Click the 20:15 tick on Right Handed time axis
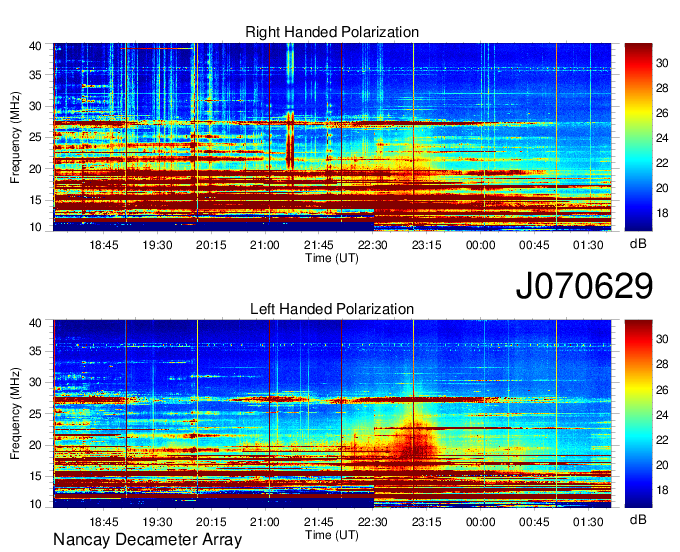Viewport: 680px width, 552px height. tap(211, 245)
